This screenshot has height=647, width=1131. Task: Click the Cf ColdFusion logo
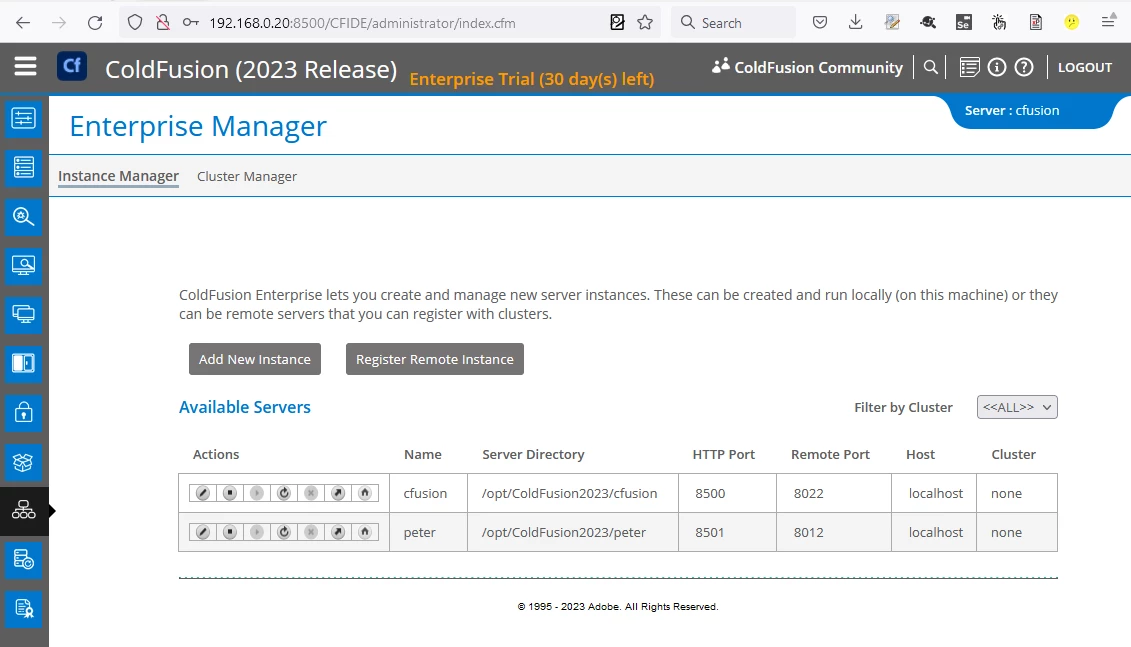tap(72, 66)
